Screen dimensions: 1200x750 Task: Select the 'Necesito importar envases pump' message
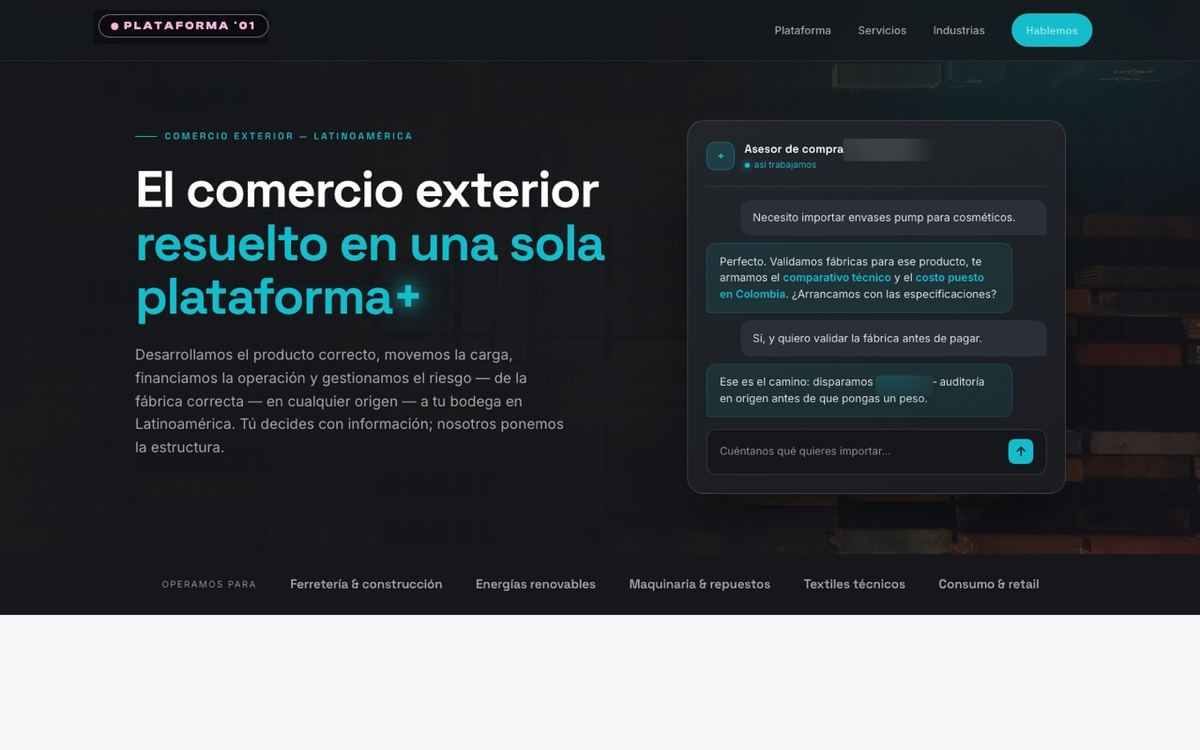point(893,217)
